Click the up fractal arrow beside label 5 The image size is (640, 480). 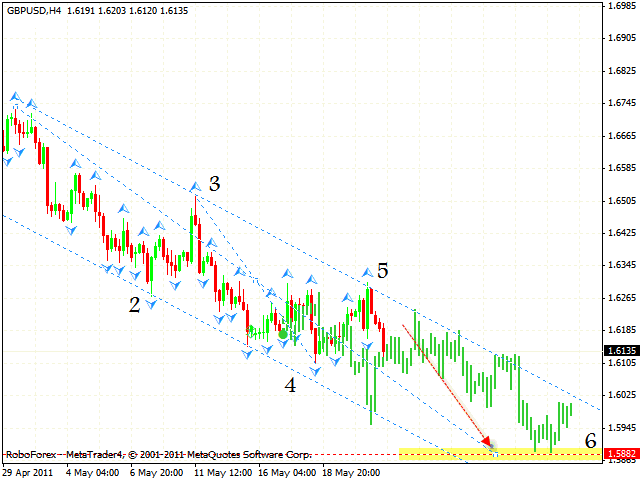[368, 272]
